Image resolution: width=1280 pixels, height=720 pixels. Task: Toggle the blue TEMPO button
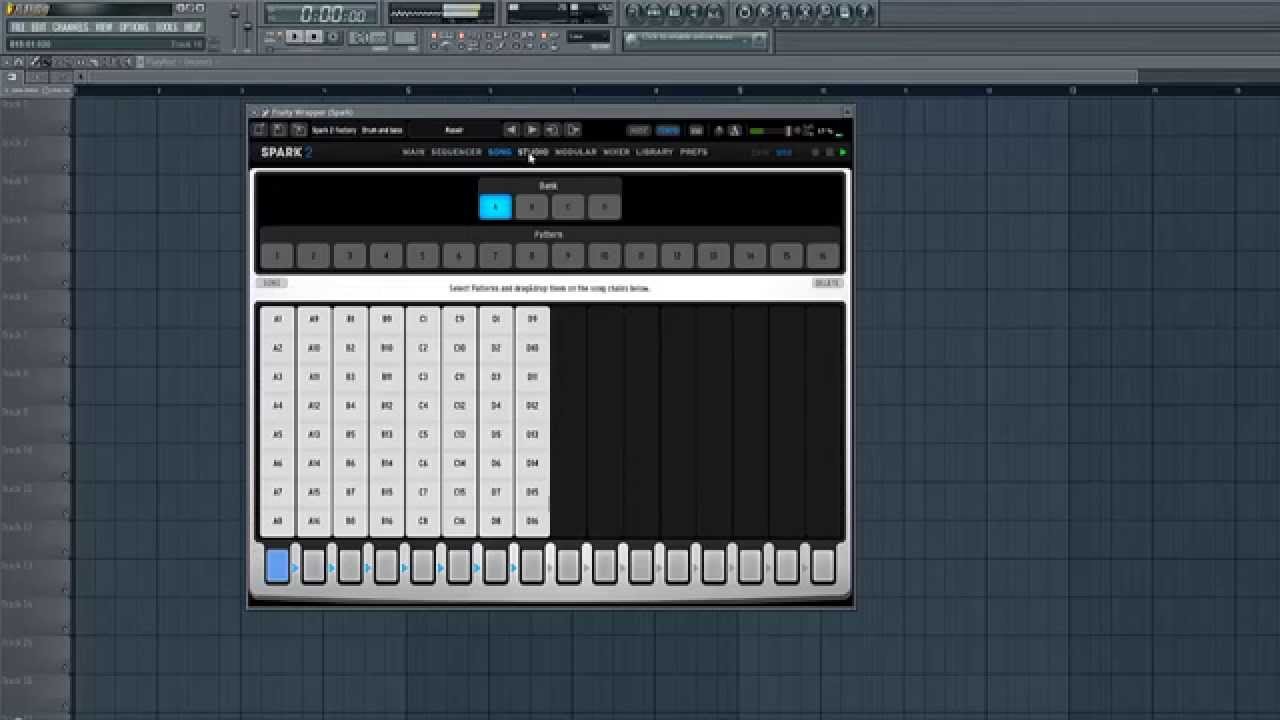coord(668,130)
